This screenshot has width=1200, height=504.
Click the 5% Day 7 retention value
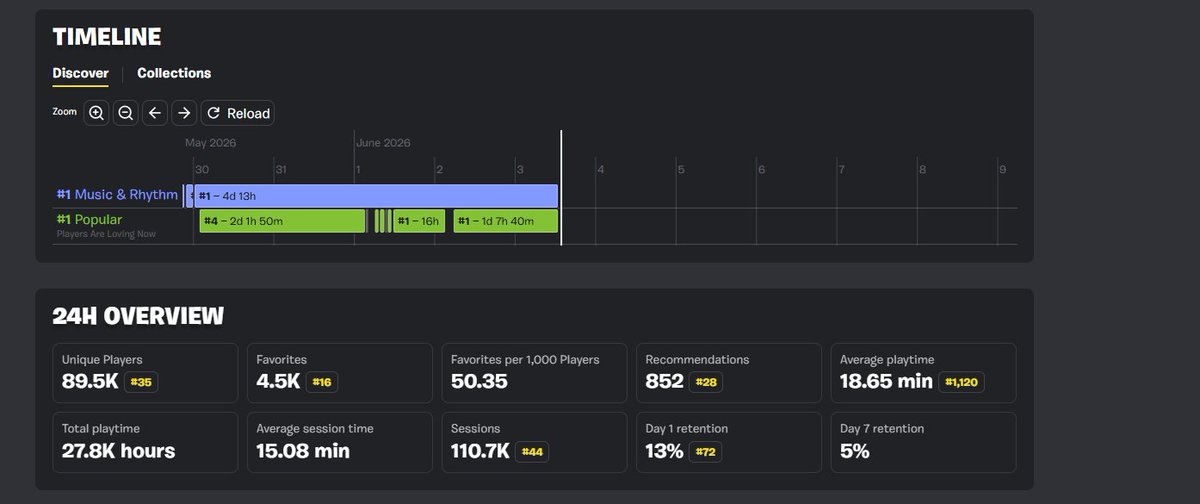tap(854, 451)
